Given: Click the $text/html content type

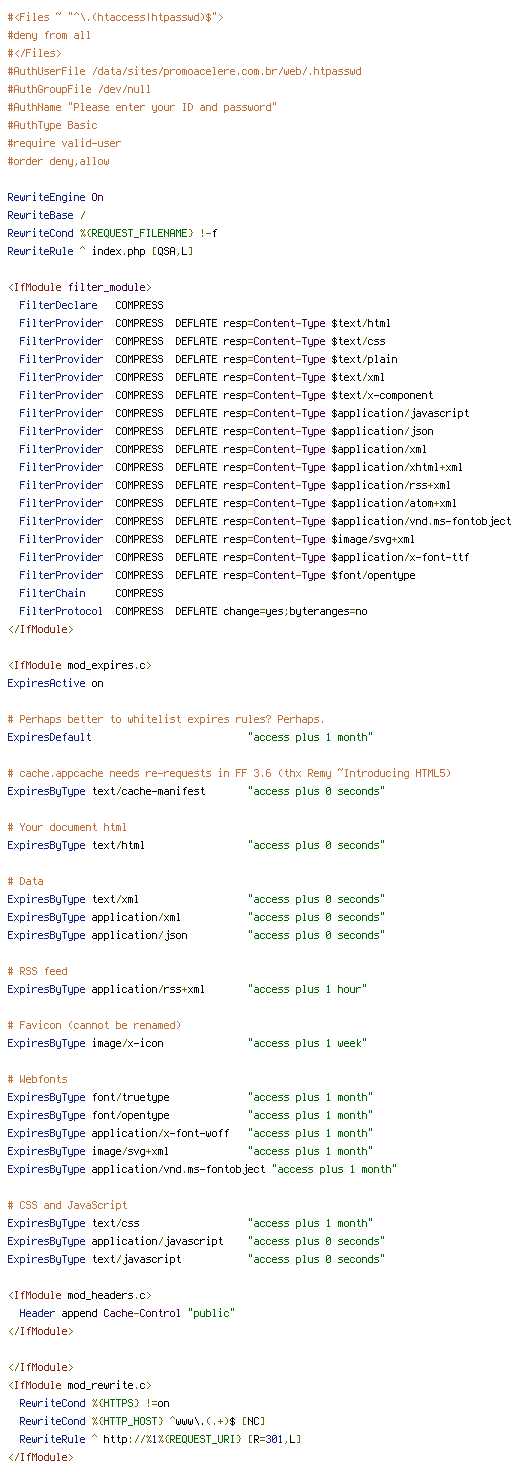Looking at the screenshot, I should pos(361,323).
